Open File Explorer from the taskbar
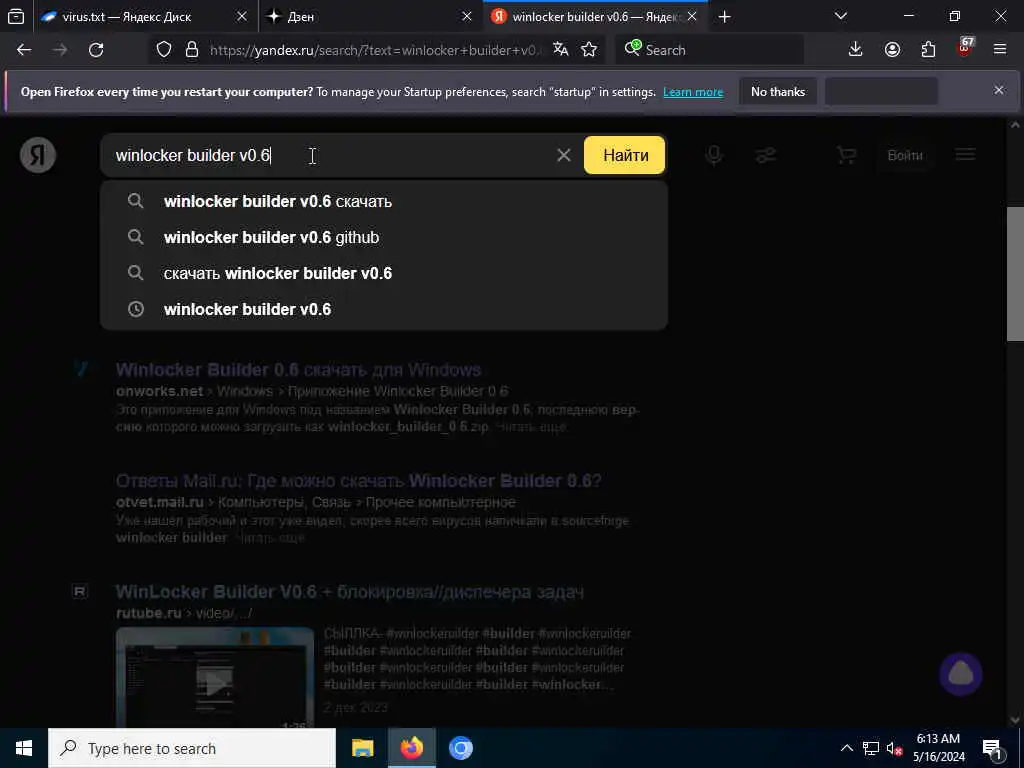The height and width of the screenshot is (768, 1024). point(362,748)
